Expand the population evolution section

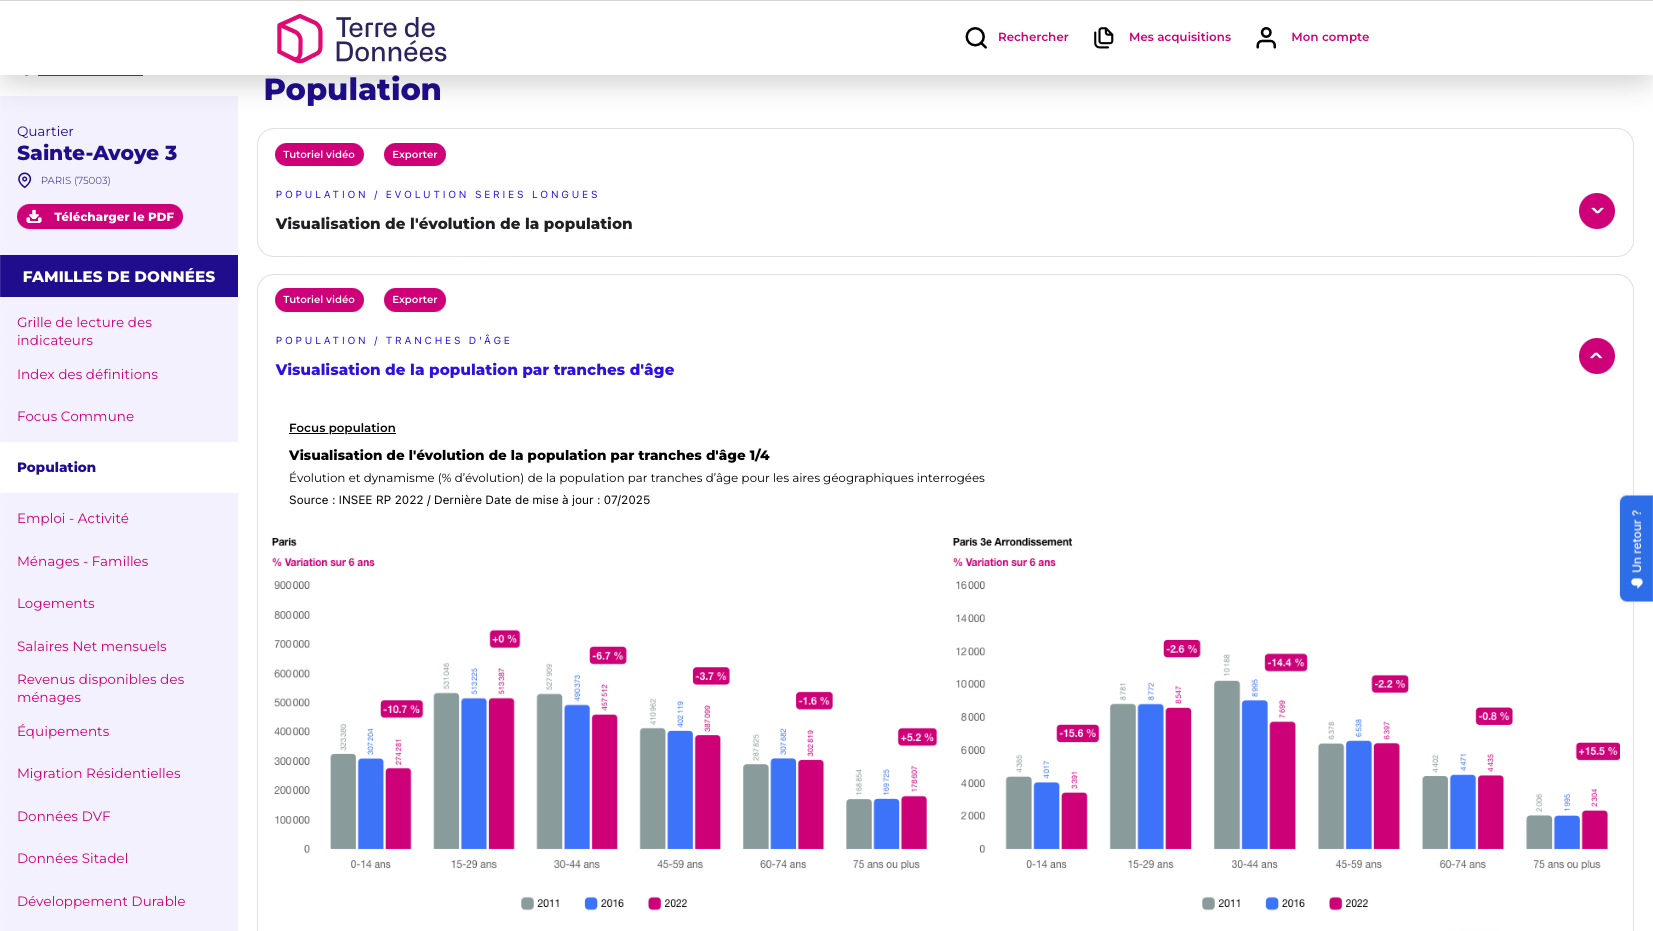tap(1596, 211)
